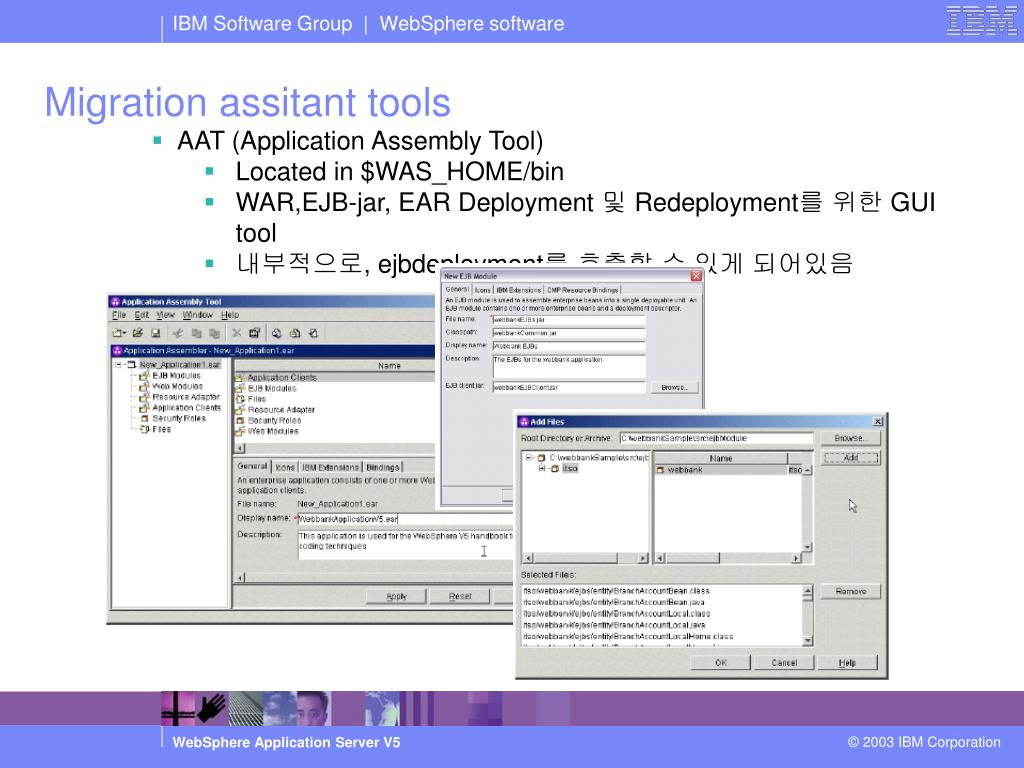The image size is (1024, 768).
Task: Click the New_Application1.ear archive icon in tree
Action: [131, 364]
